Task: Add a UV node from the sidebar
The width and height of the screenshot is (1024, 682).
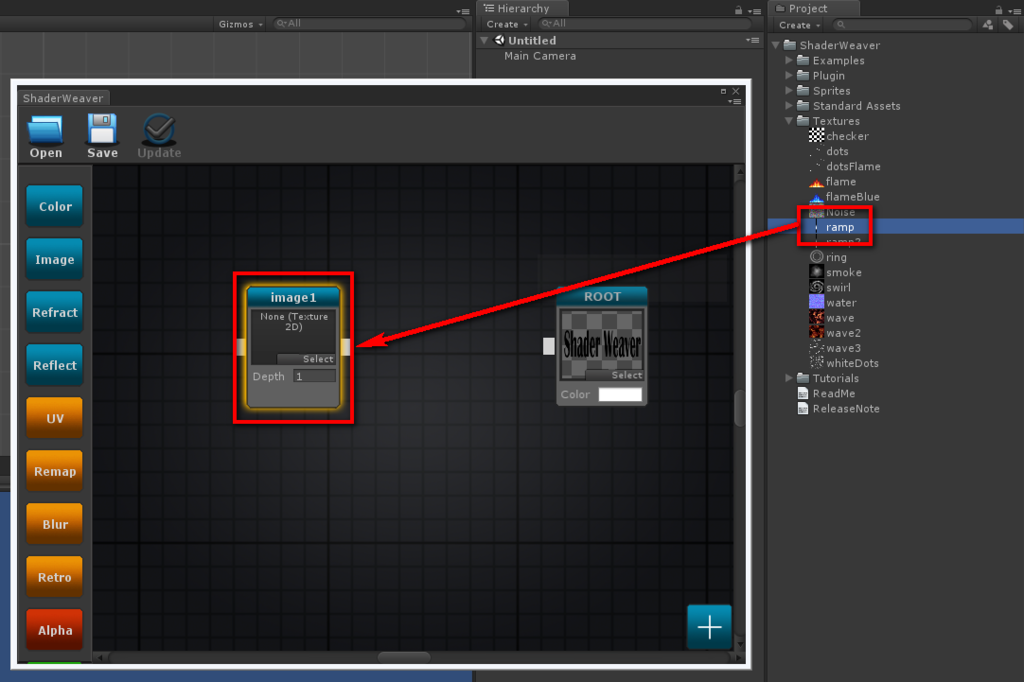Action: [55, 418]
